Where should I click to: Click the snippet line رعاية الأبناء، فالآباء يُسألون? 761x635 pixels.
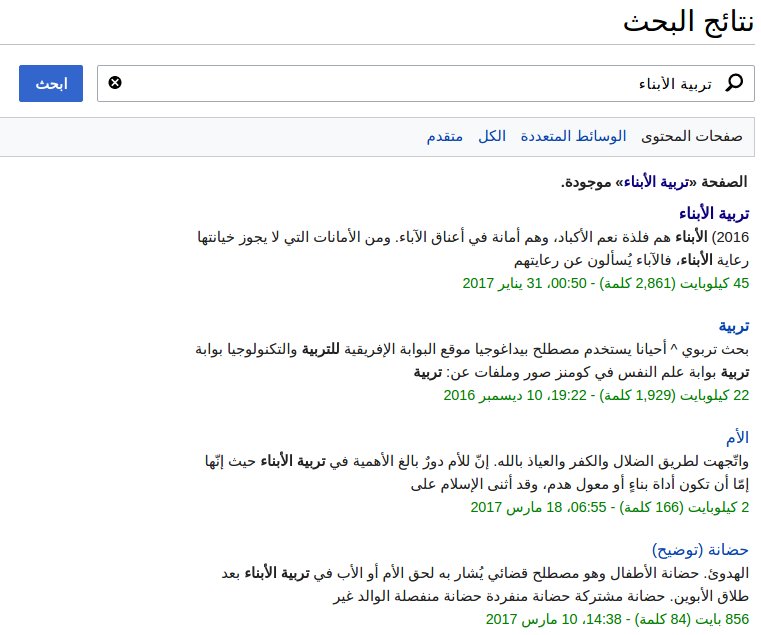631,261
